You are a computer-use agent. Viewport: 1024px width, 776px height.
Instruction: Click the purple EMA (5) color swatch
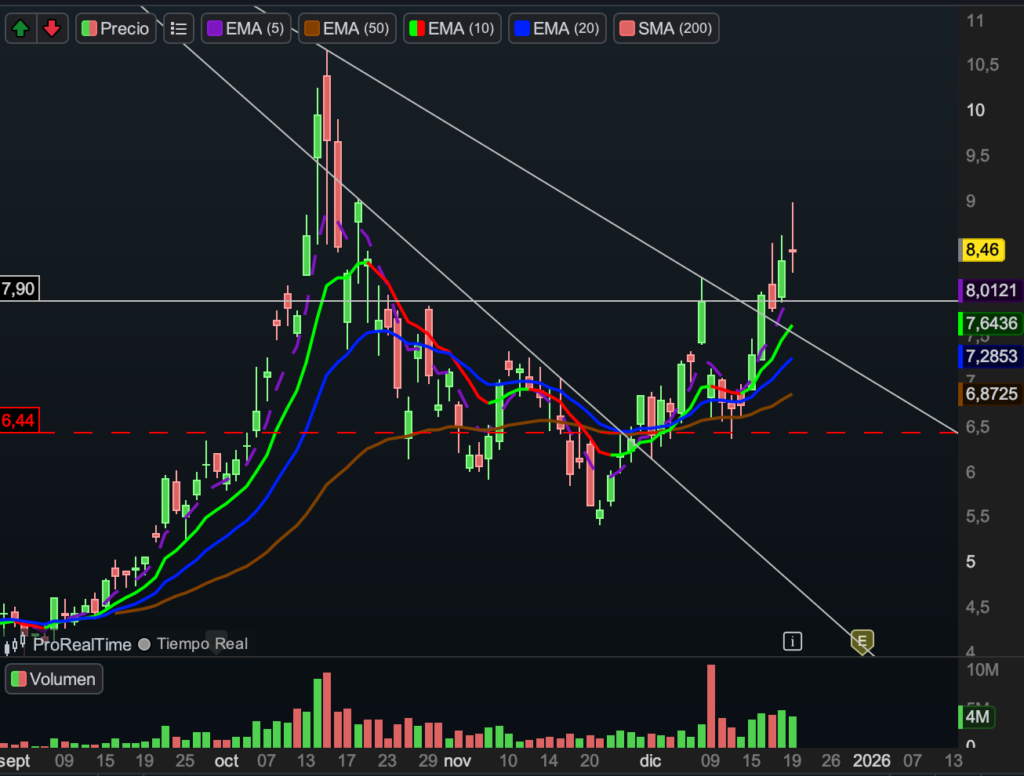point(214,29)
